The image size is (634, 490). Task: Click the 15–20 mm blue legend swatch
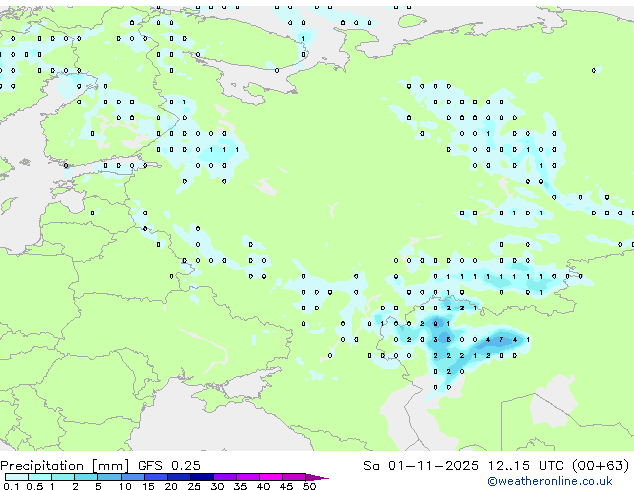tap(156, 477)
